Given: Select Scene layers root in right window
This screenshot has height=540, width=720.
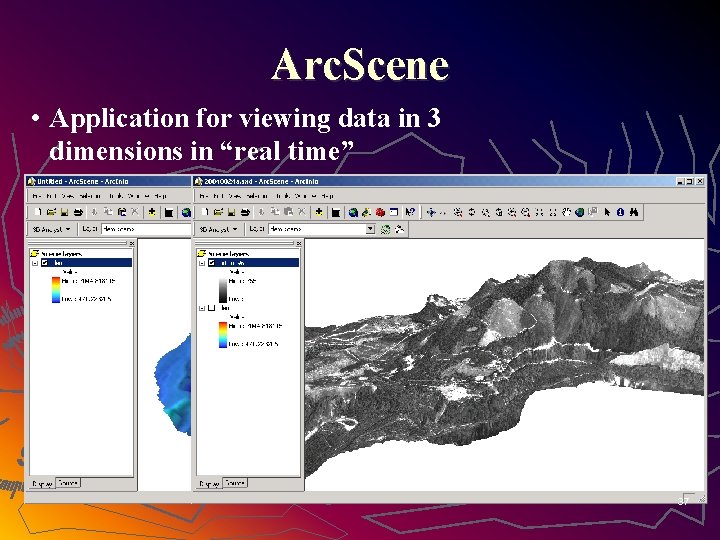Looking at the screenshot, I should 224,253.
